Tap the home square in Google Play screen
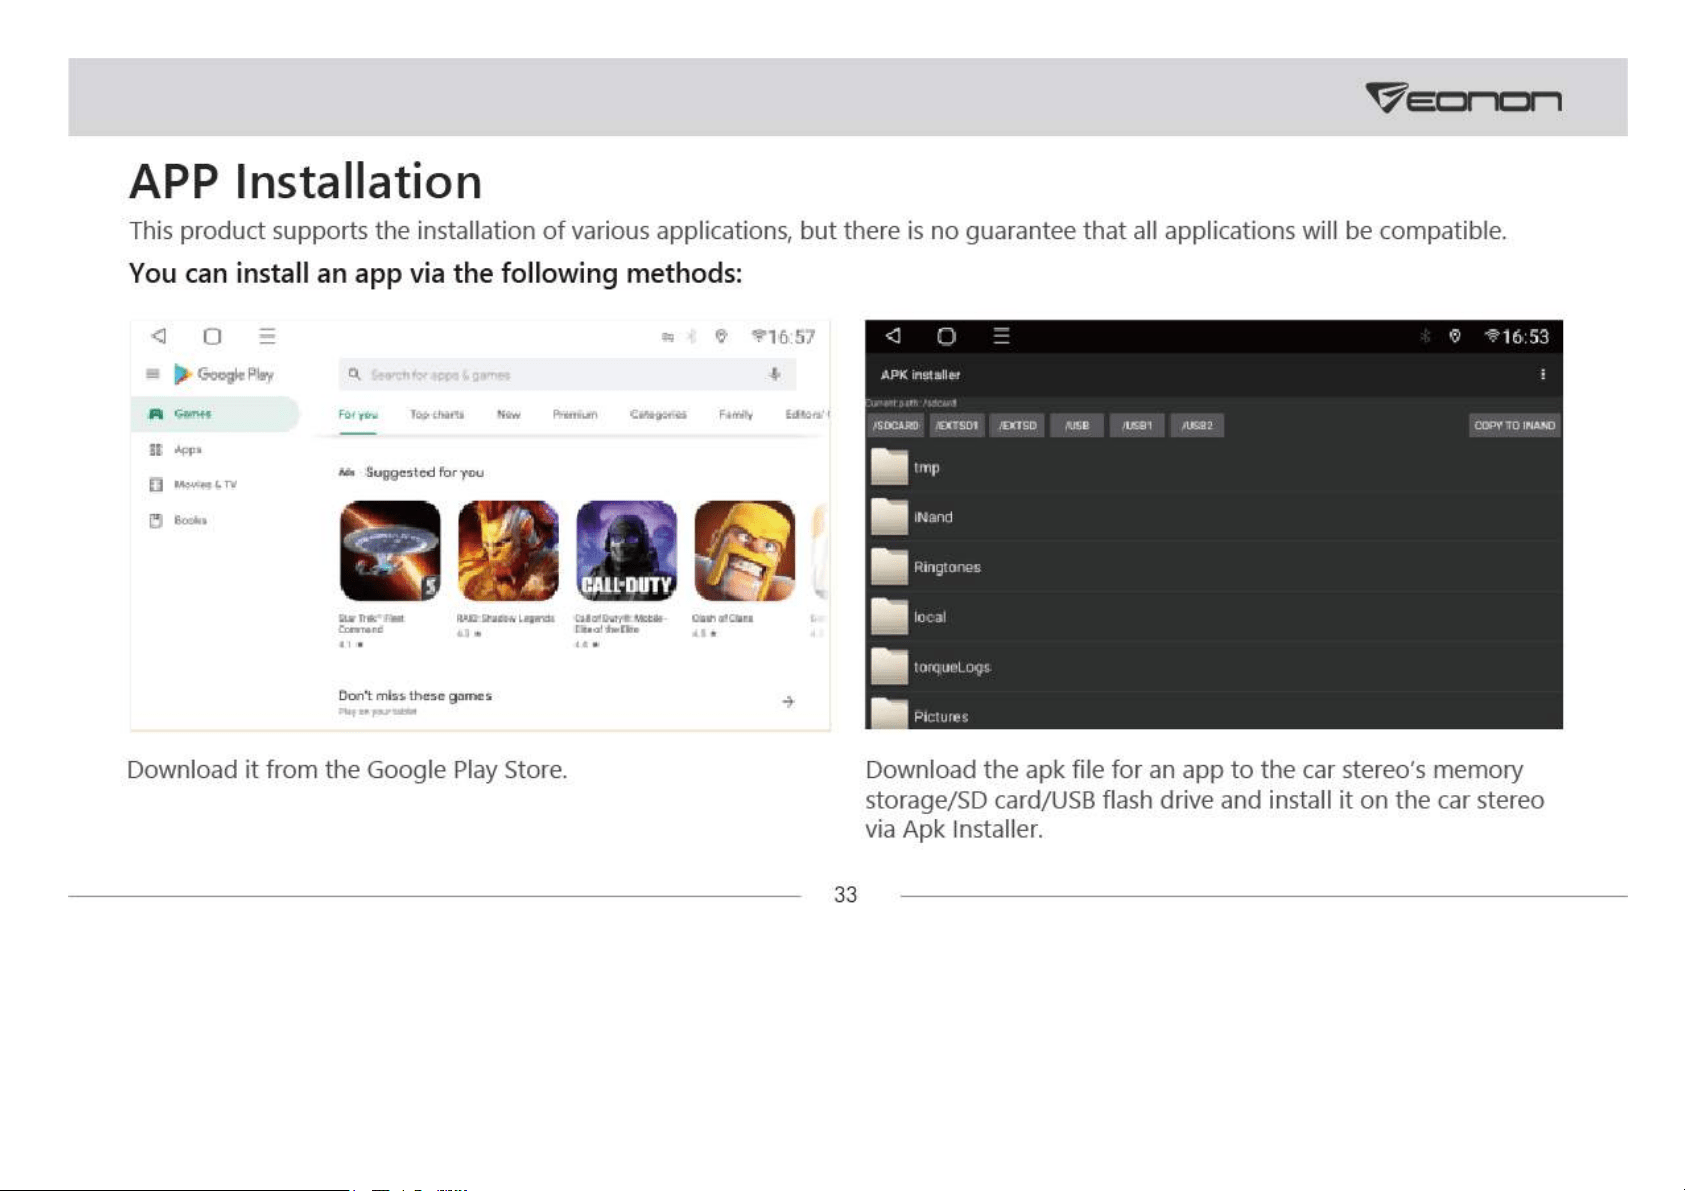Viewport: 1685px width, 1191px height. 212,336
